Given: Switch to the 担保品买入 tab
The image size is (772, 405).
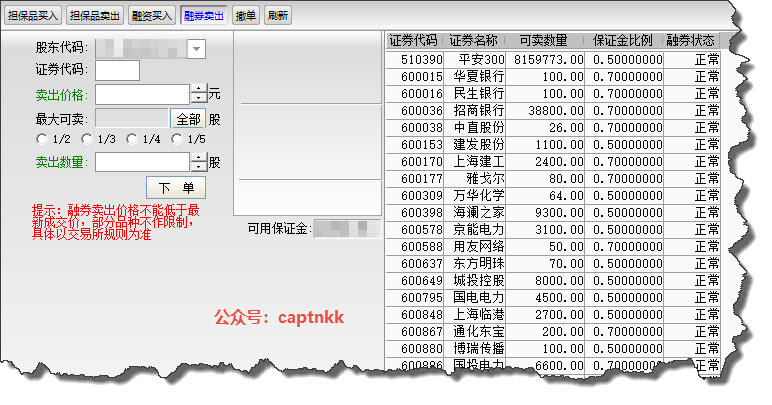Looking at the screenshot, I should [x=33, y=15].
